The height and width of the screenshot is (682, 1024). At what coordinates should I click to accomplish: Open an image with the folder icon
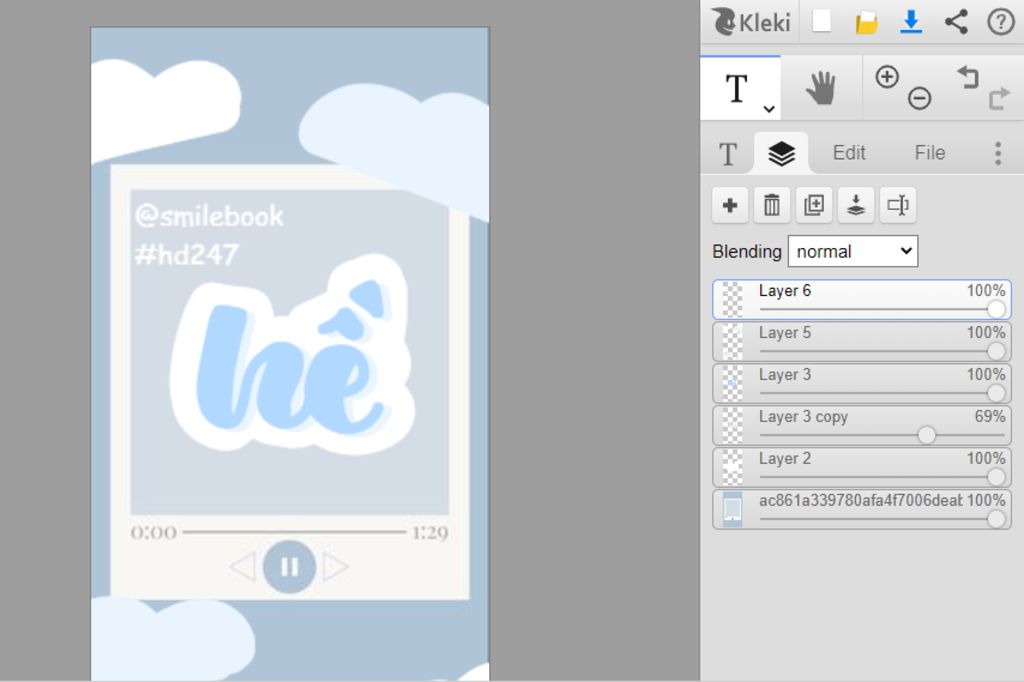coord(866,23)
